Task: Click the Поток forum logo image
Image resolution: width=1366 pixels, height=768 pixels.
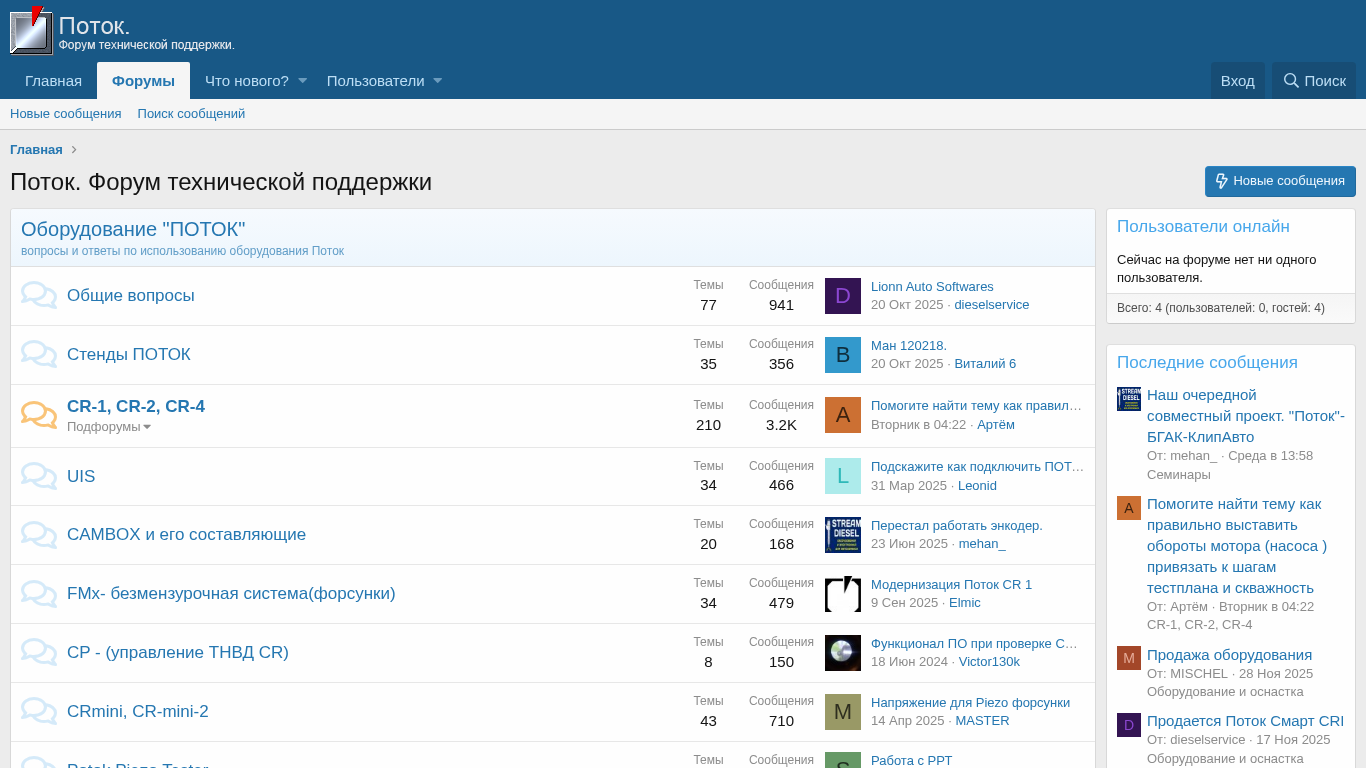Action: click(31, 31)
